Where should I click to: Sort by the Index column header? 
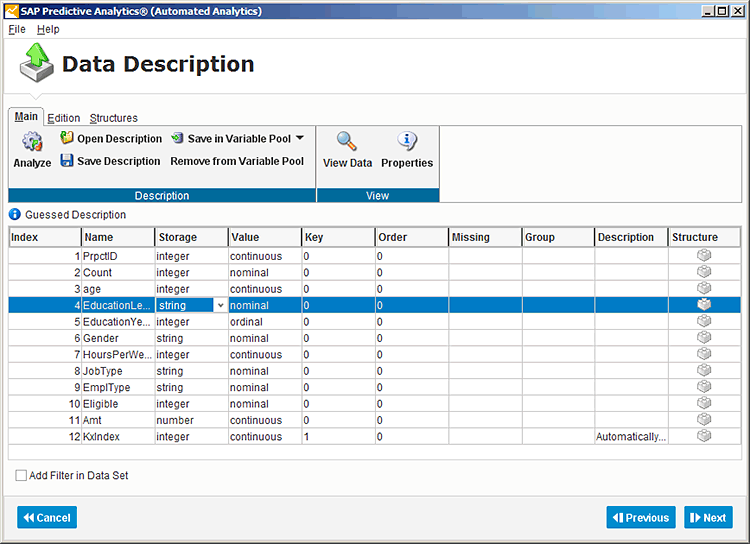tap(45, 237)
